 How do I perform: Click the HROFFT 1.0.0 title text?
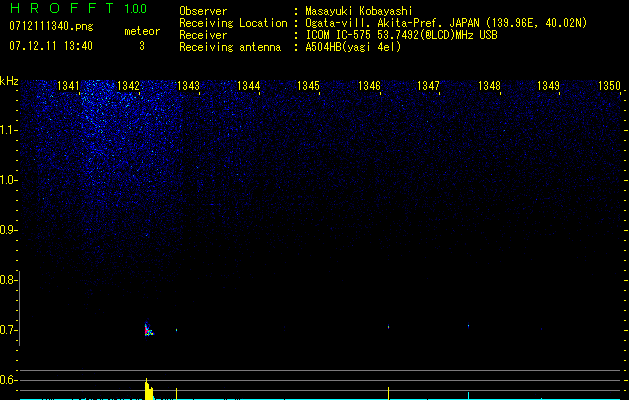[x=78, y=8]
